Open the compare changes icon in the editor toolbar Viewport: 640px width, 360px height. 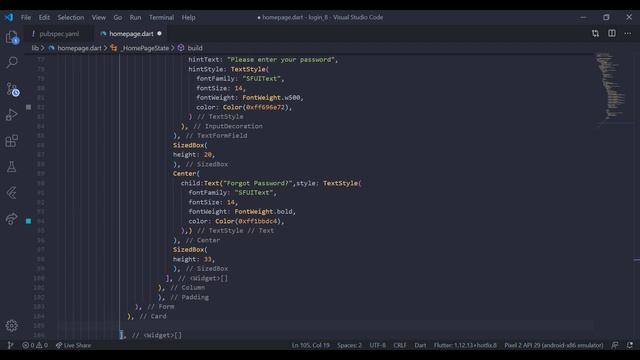(x=595, y=33)
